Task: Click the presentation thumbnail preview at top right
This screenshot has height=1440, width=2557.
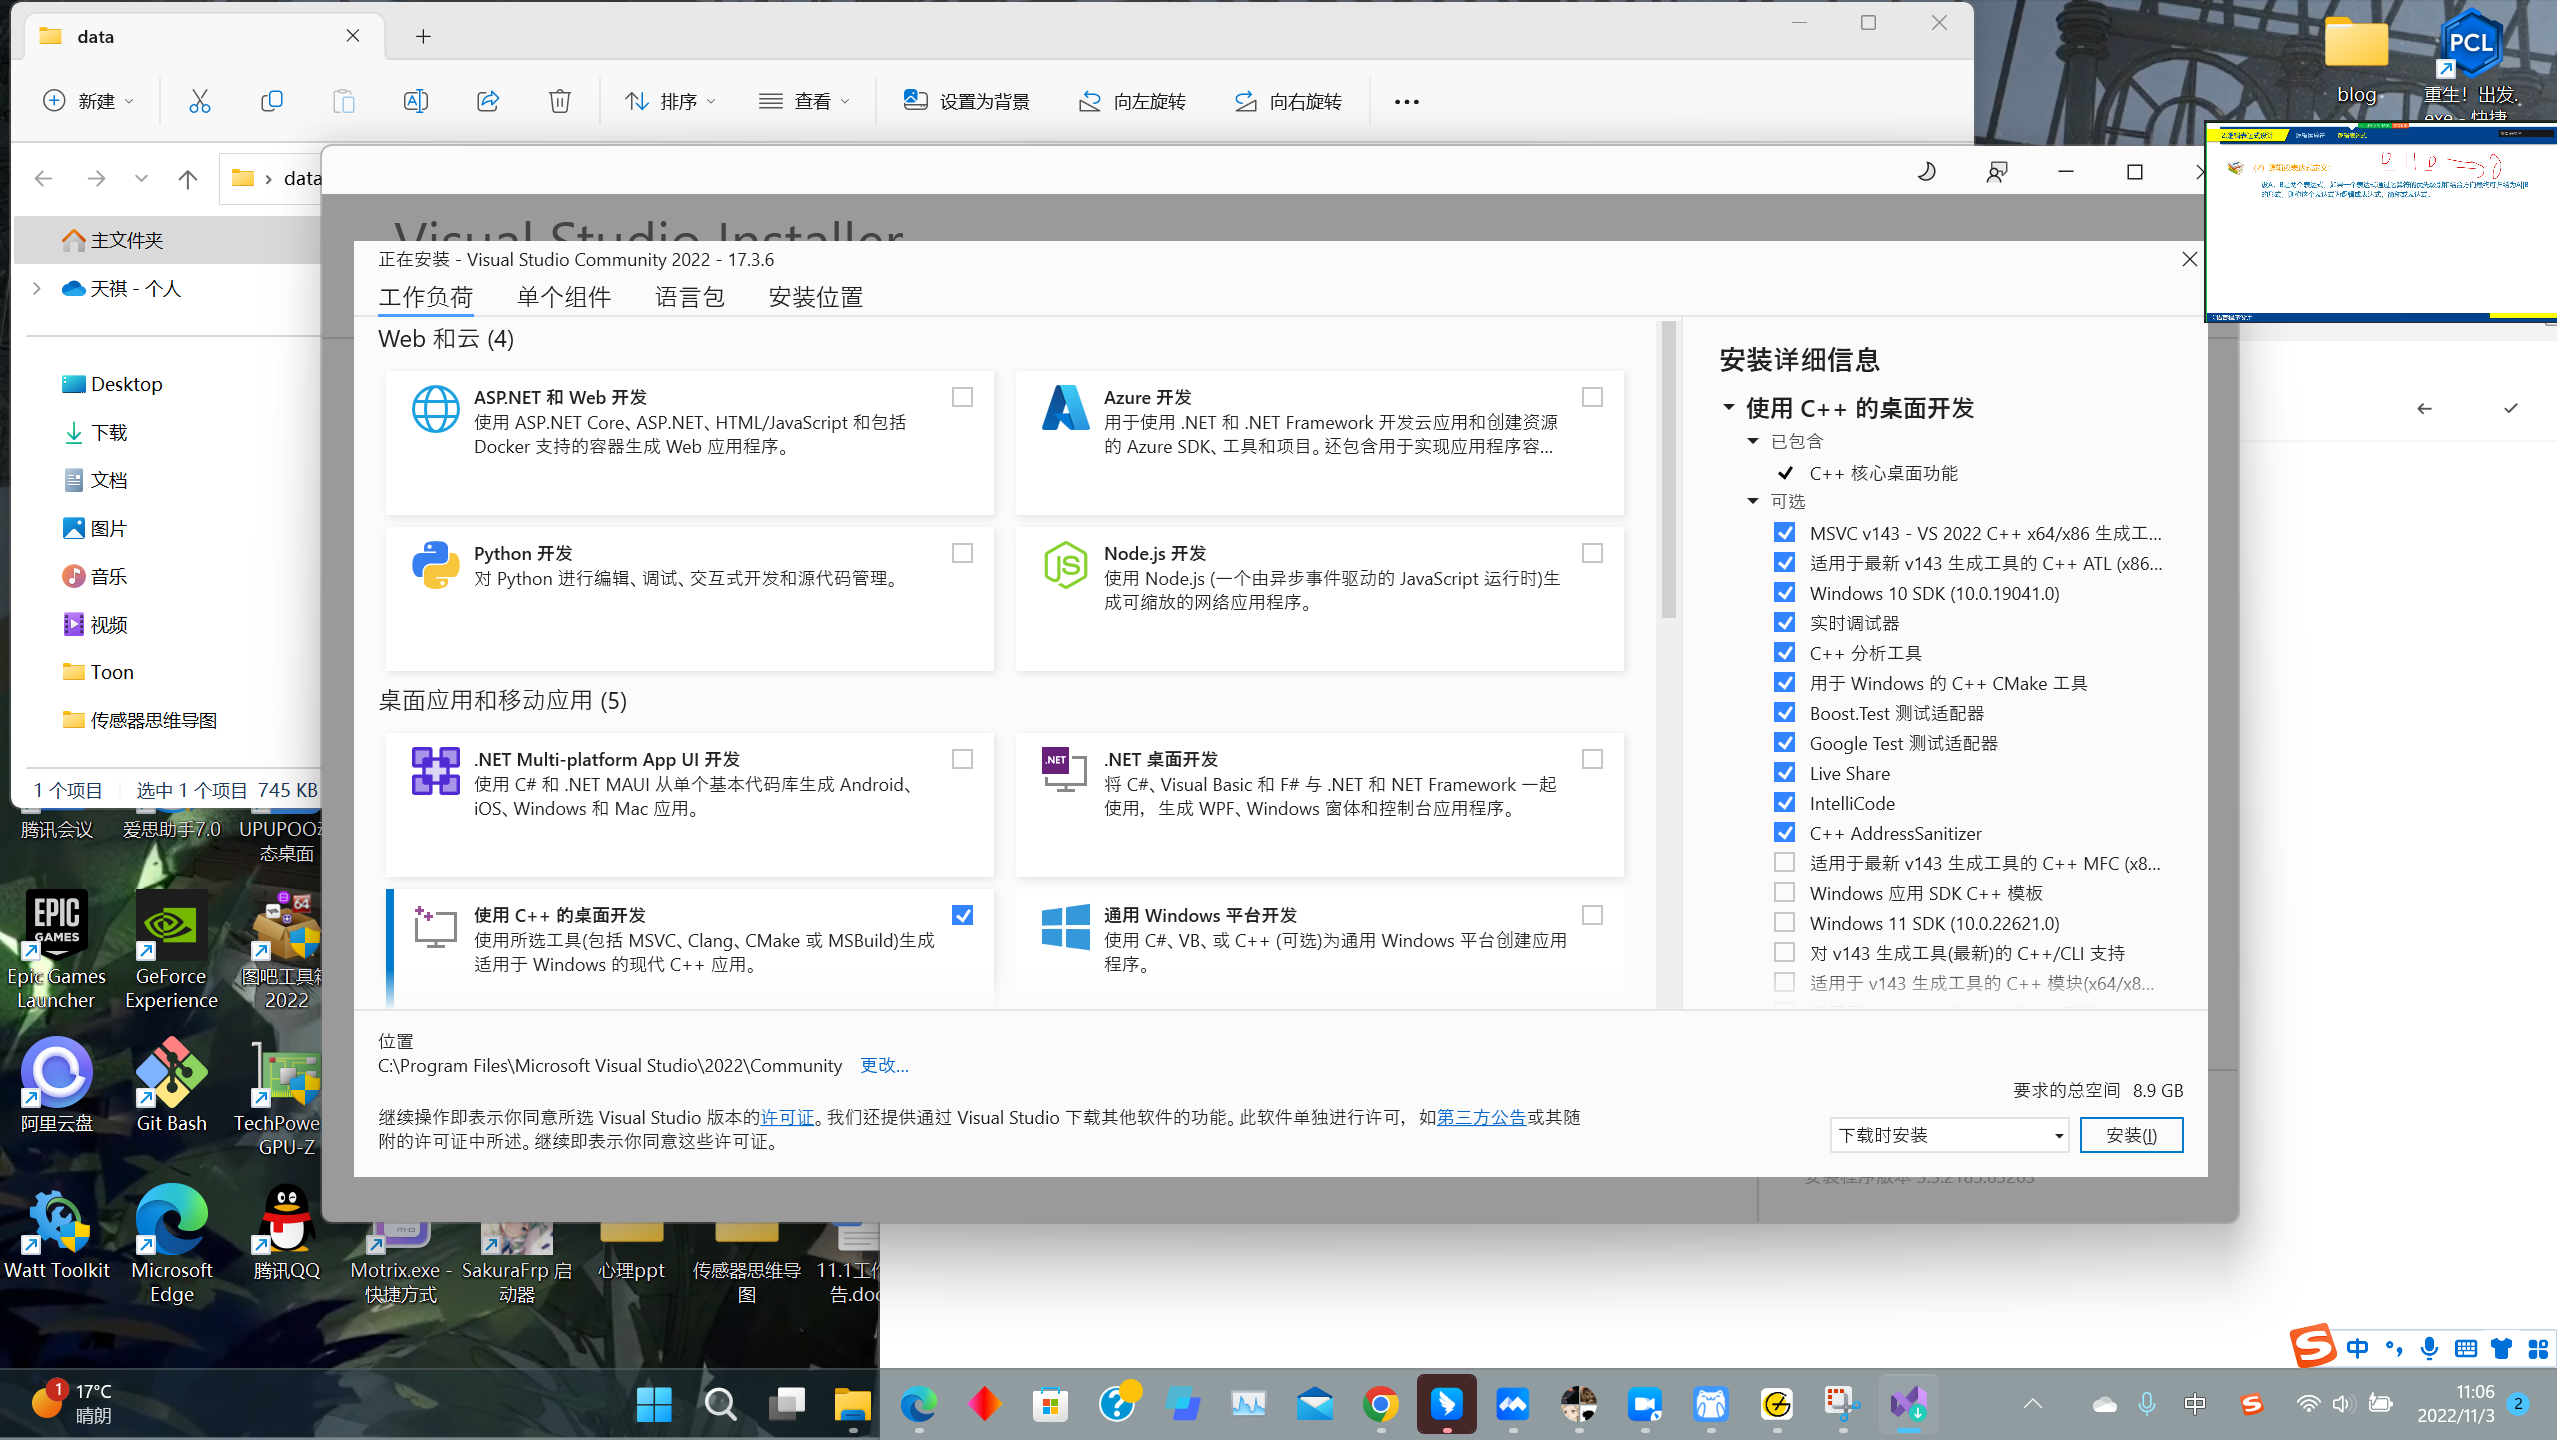Action: (2381, 222)
